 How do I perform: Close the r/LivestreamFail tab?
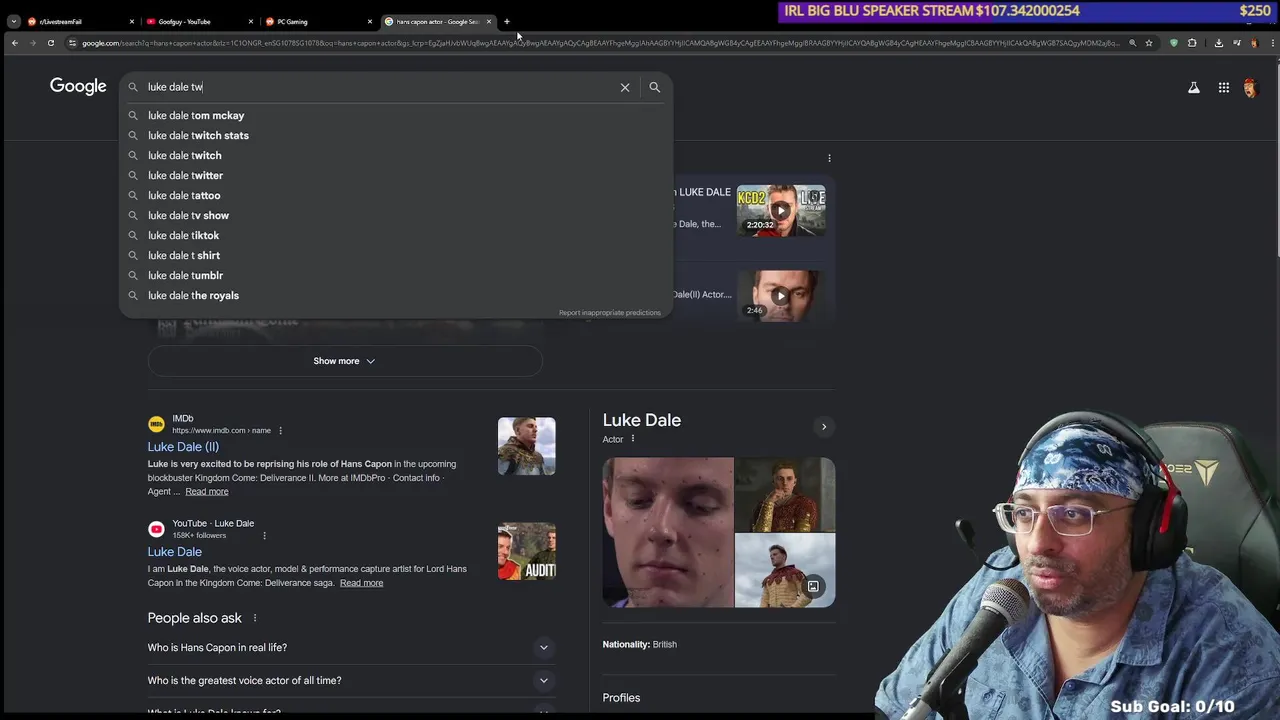pyautogui.click(x=132, y=21)
